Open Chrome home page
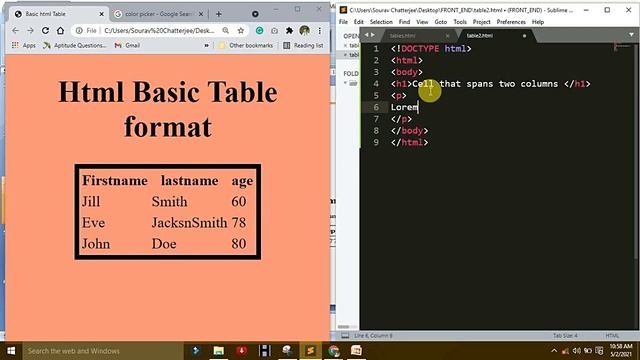The height and width of the screenshot is (360, 640). (x=60, y=31)
